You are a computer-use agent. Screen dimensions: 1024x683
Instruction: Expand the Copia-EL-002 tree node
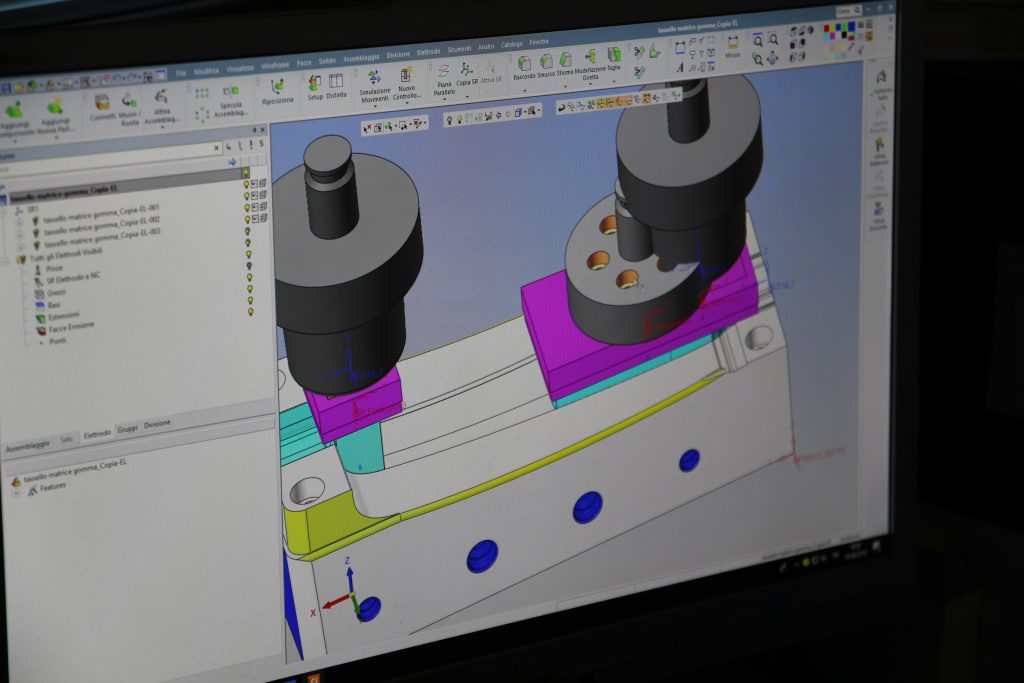(20, 234)
